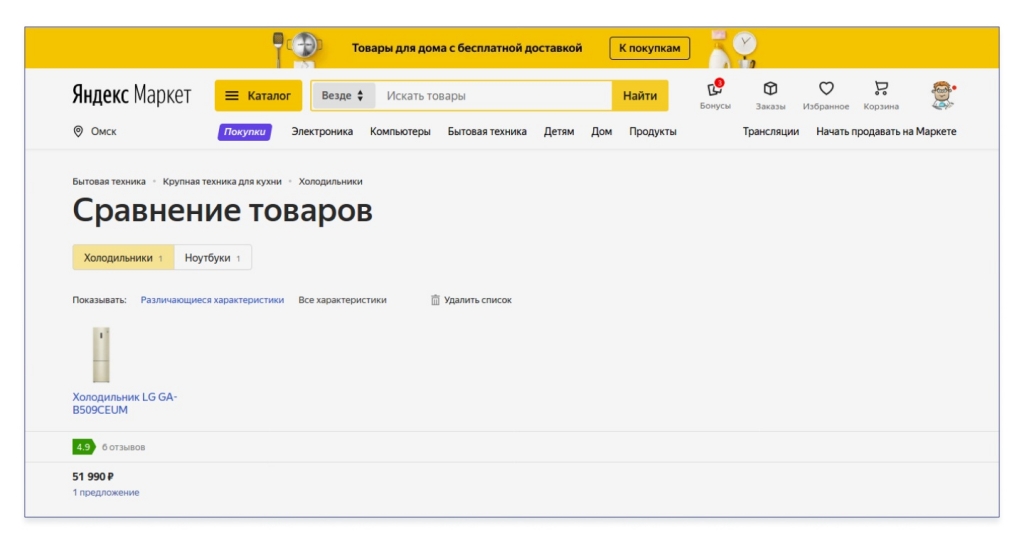Open the Бонусы bonuses icon
Viewport: 1024px width, 544px height.
(x=715, y=88)
